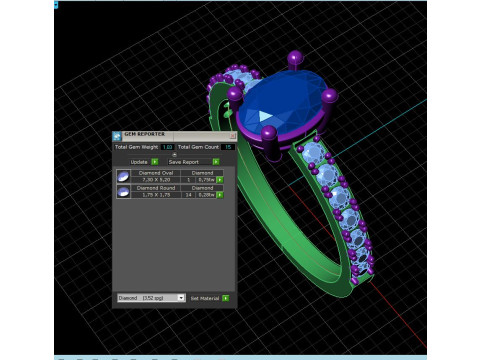
Task: Click the "Diamond Round" label
Action: coord(156,188)
